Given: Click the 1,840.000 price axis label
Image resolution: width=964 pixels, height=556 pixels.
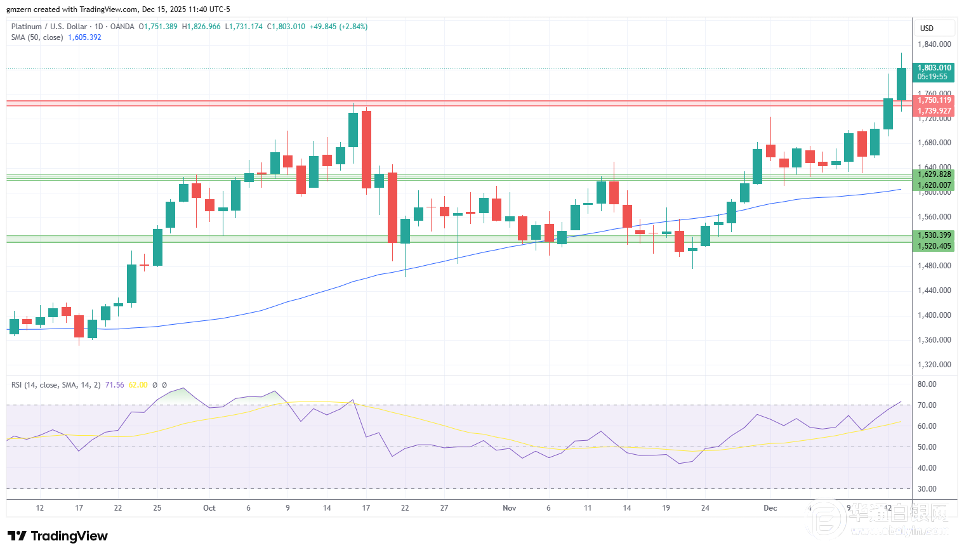Looking at the screenshot, I should coord(932,45).
